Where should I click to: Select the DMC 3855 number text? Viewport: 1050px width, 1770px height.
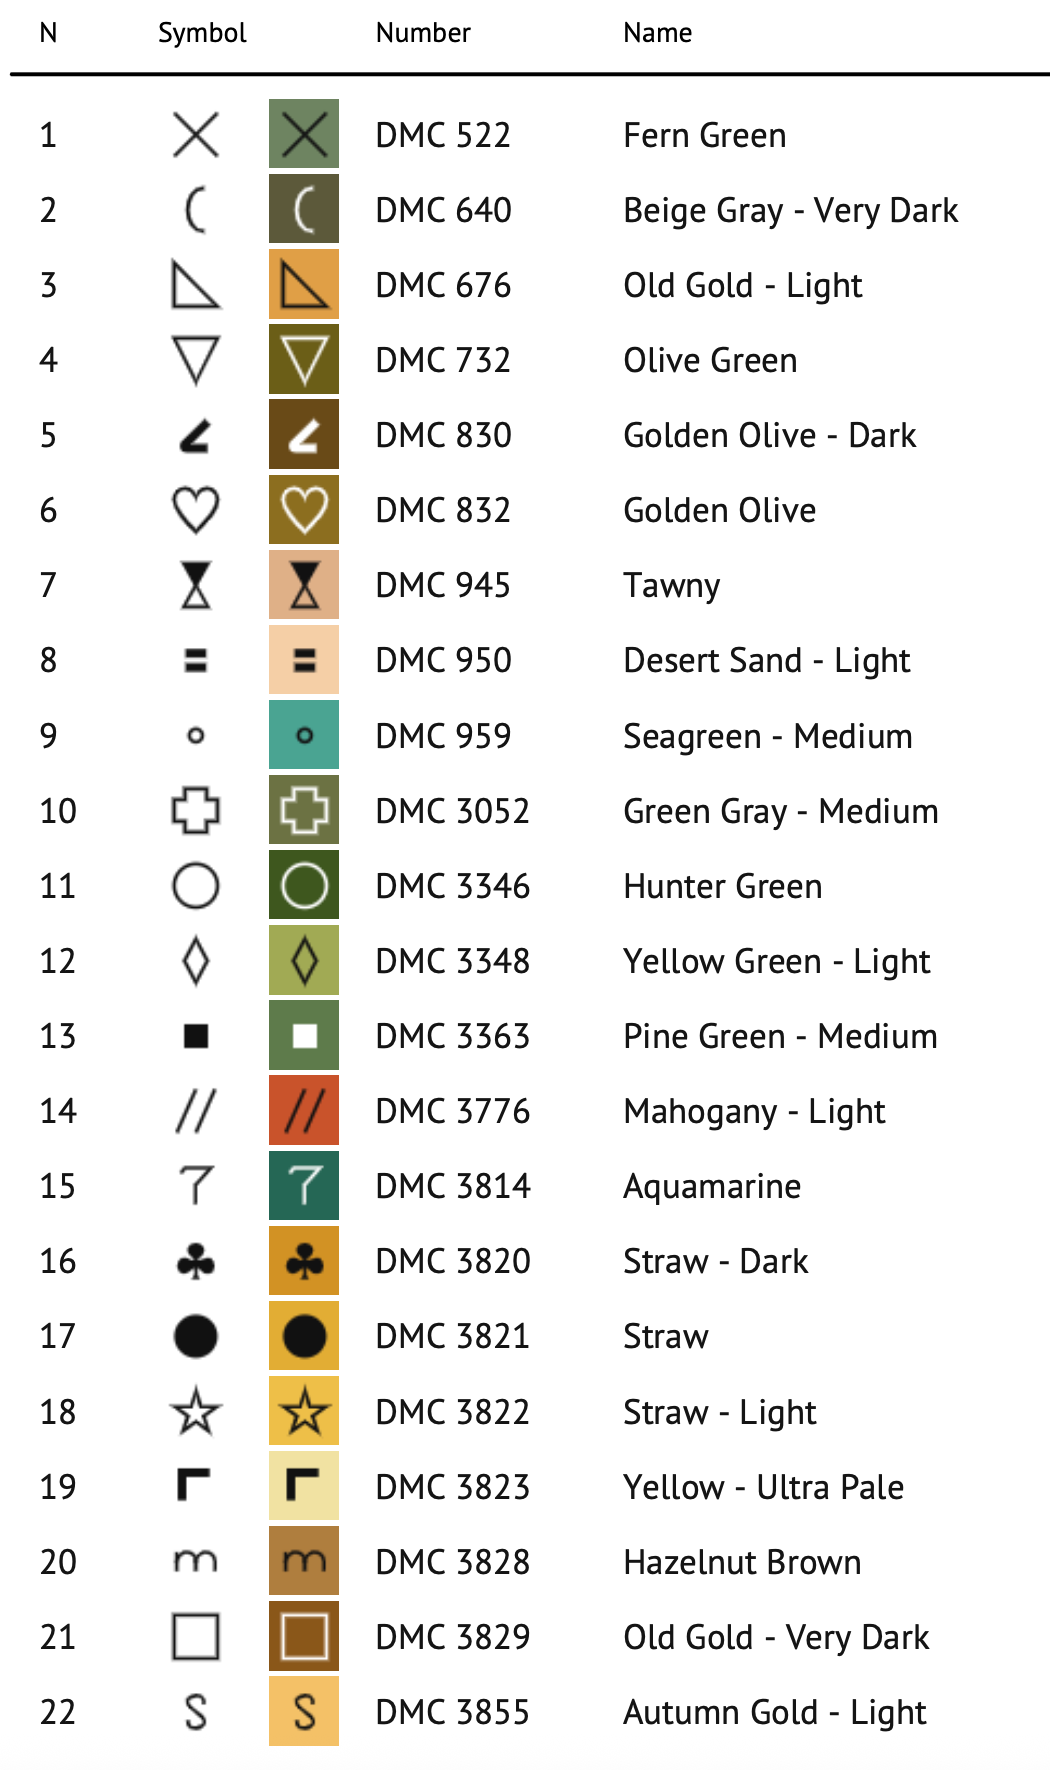click(x=452, y=1712)
